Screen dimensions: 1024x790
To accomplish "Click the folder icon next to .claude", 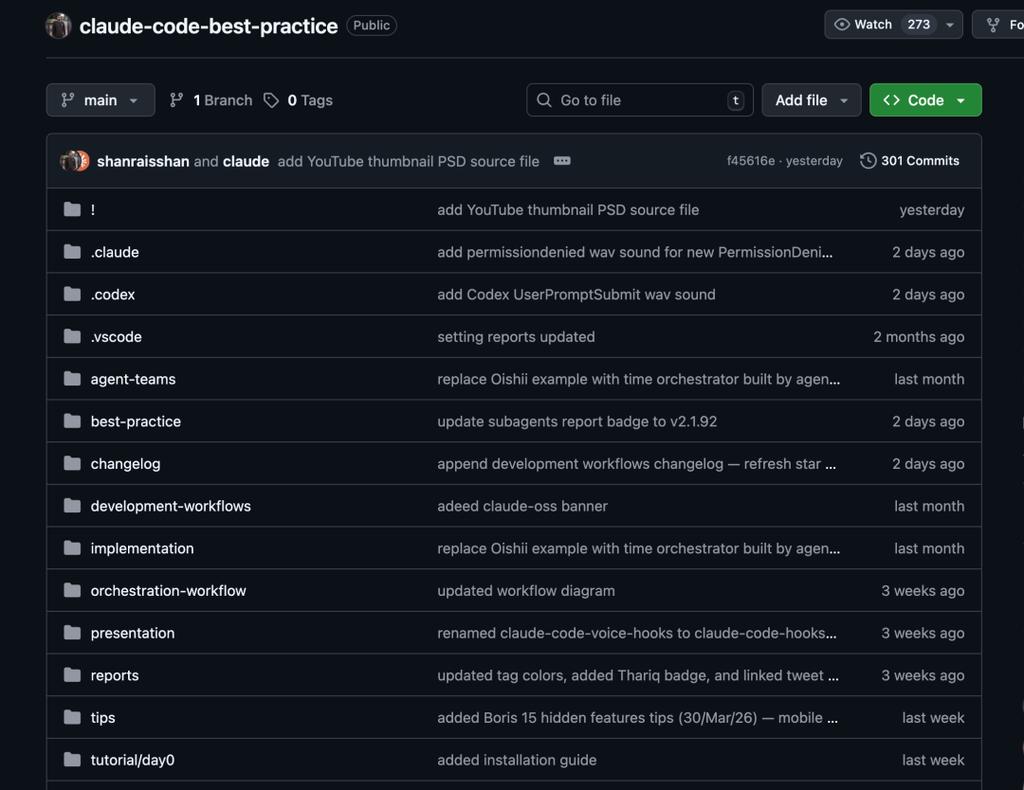I will (72, 252).
